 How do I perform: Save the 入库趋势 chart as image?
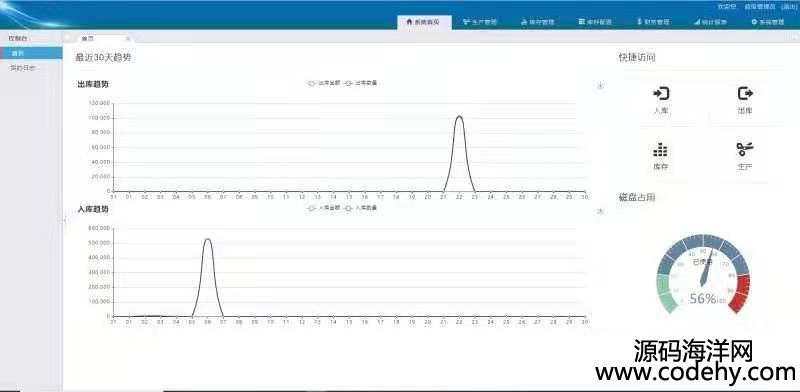point(601,211)
